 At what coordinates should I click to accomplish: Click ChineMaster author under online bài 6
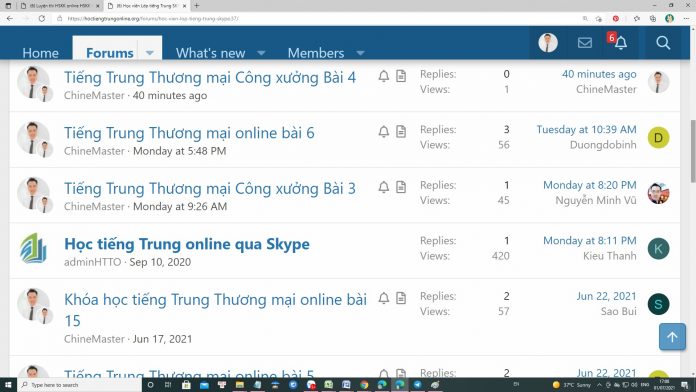click(94, 151)
